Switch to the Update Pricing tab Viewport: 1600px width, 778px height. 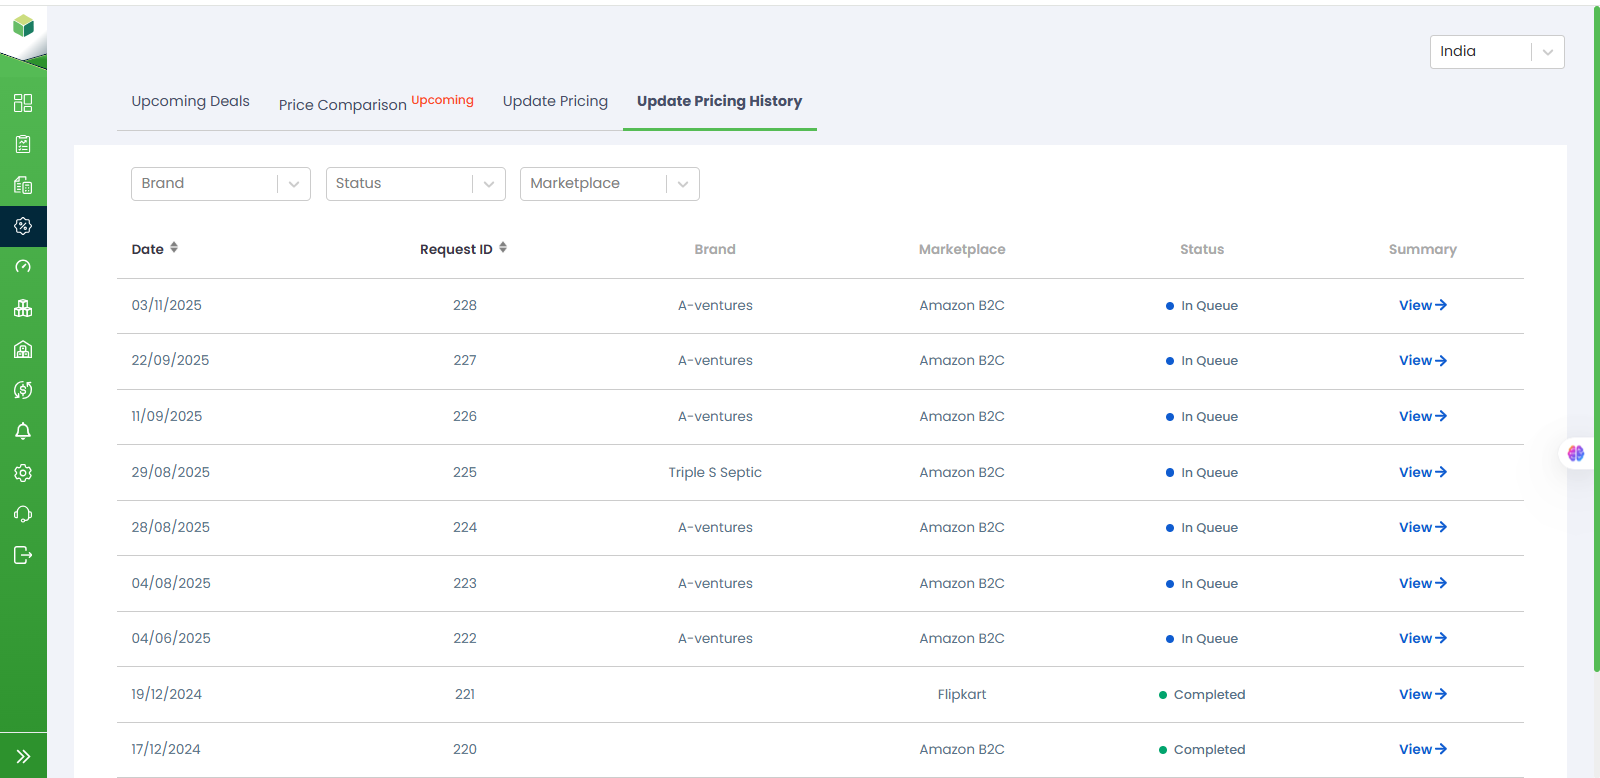click(x=555, y=101)
